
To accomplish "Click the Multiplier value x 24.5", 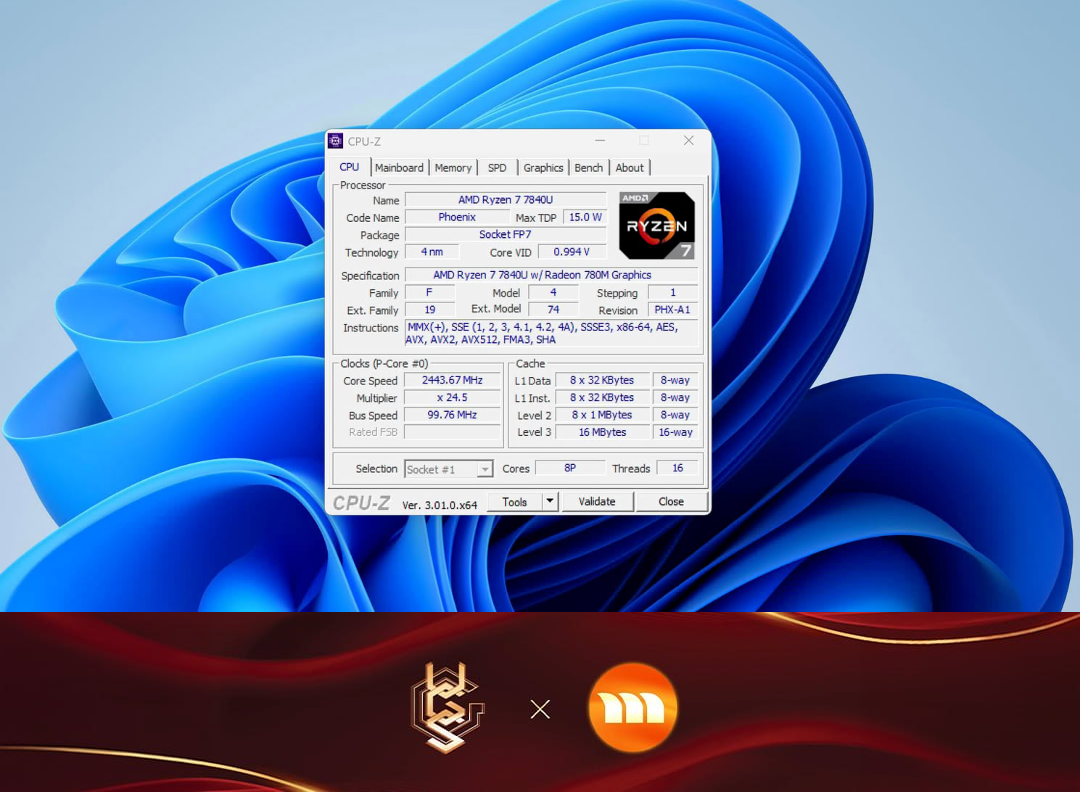I will 452,397.
